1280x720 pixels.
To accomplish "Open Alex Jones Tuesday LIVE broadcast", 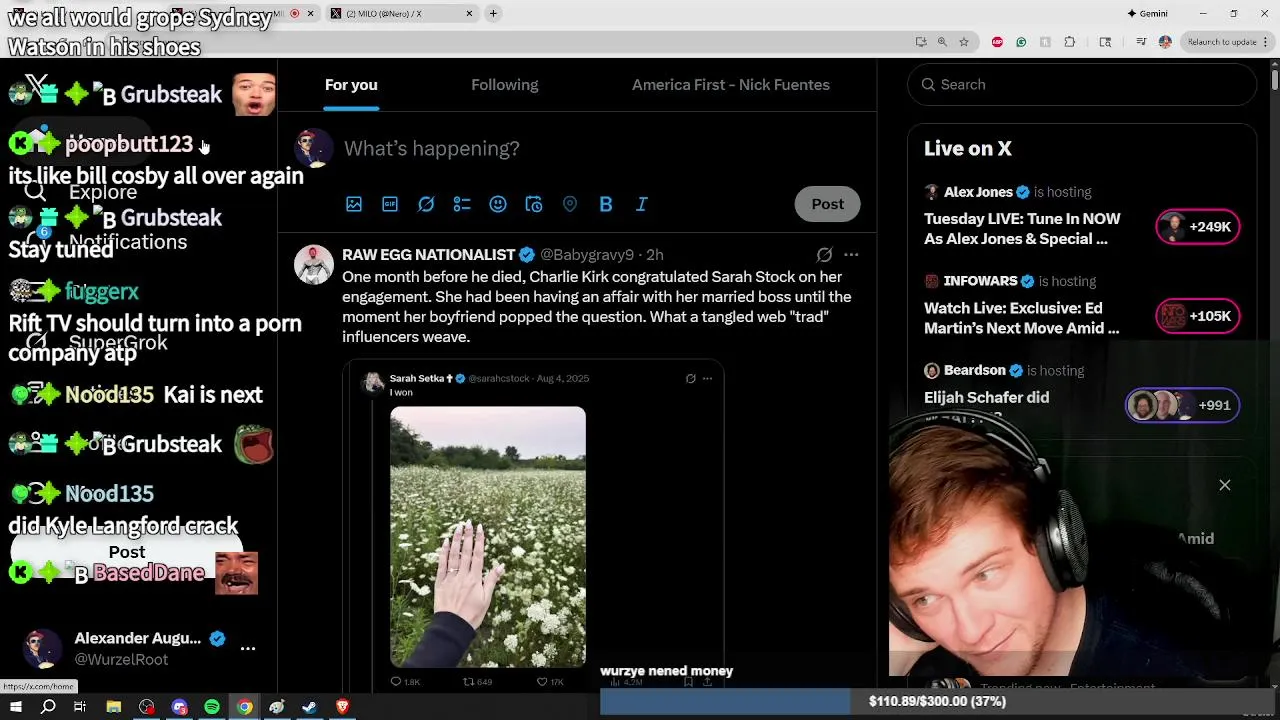I will [x=1022, y=228].
